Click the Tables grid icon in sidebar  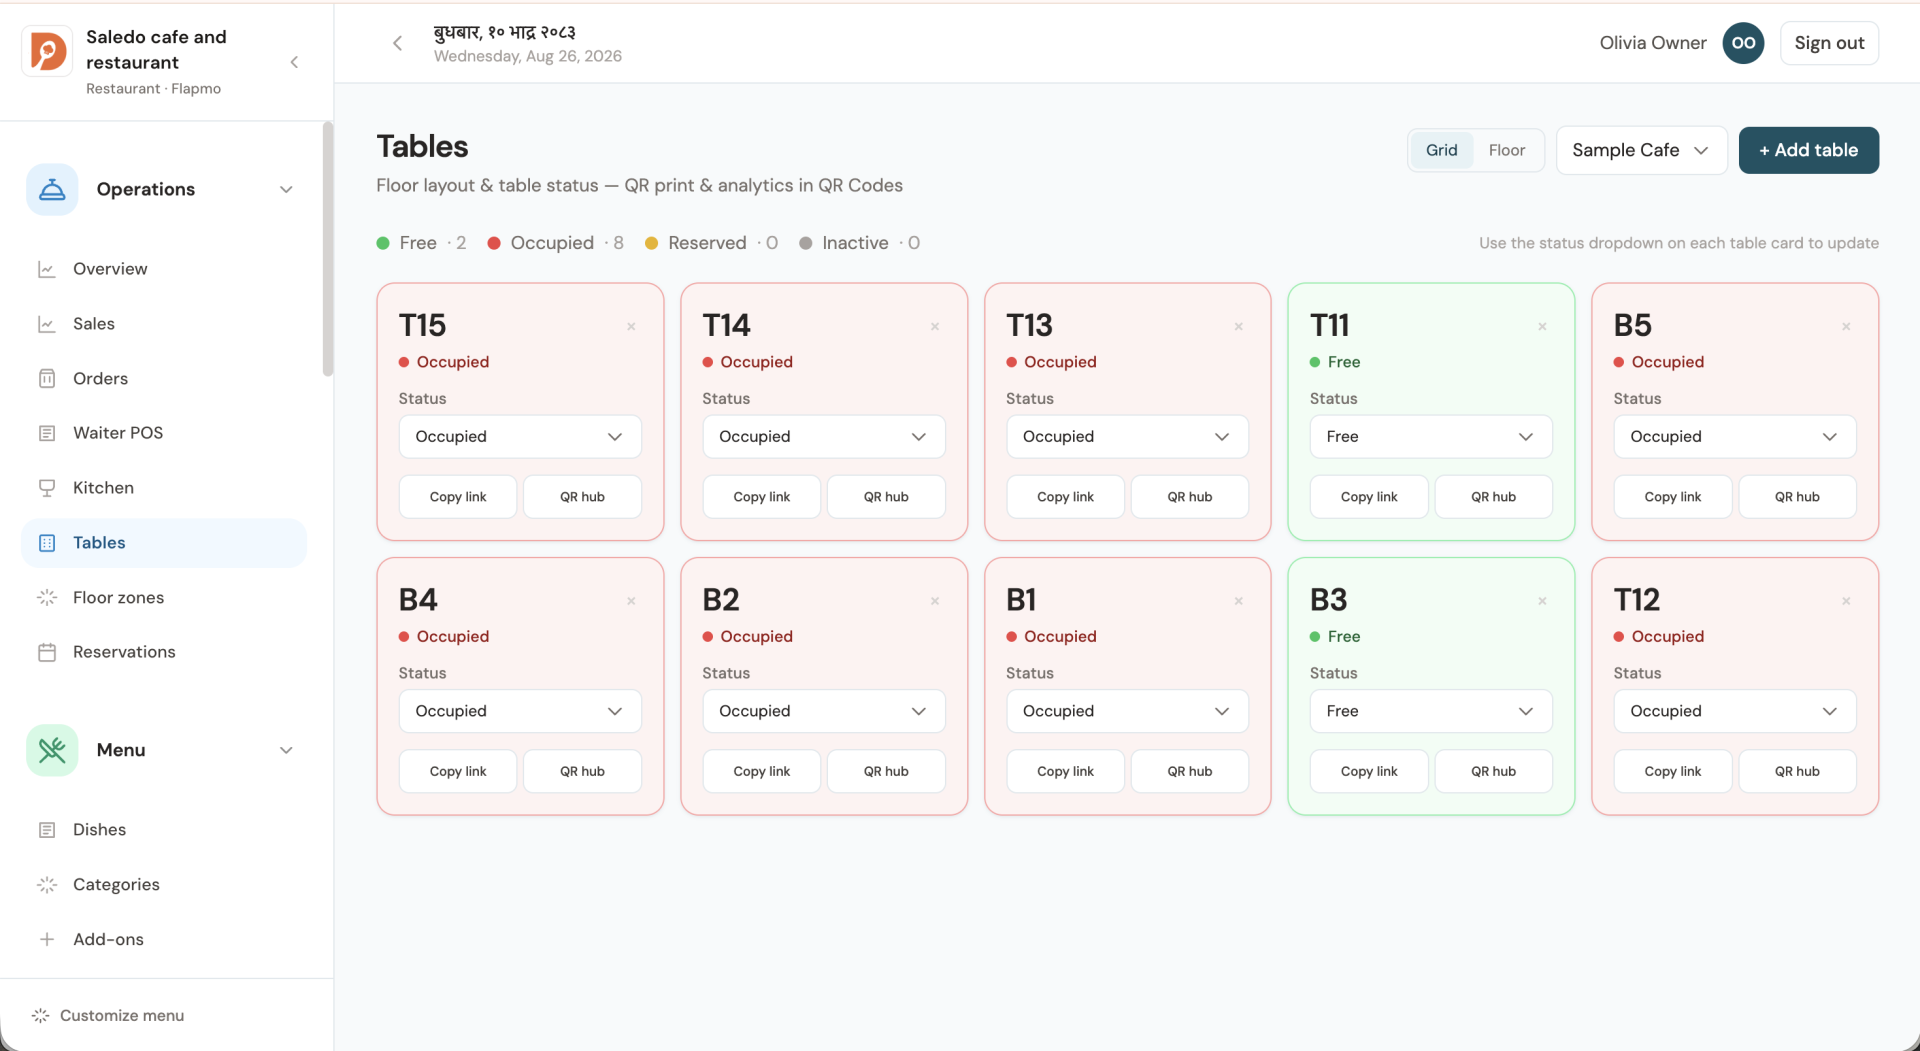pyautogui.click(x=47, y=543)
